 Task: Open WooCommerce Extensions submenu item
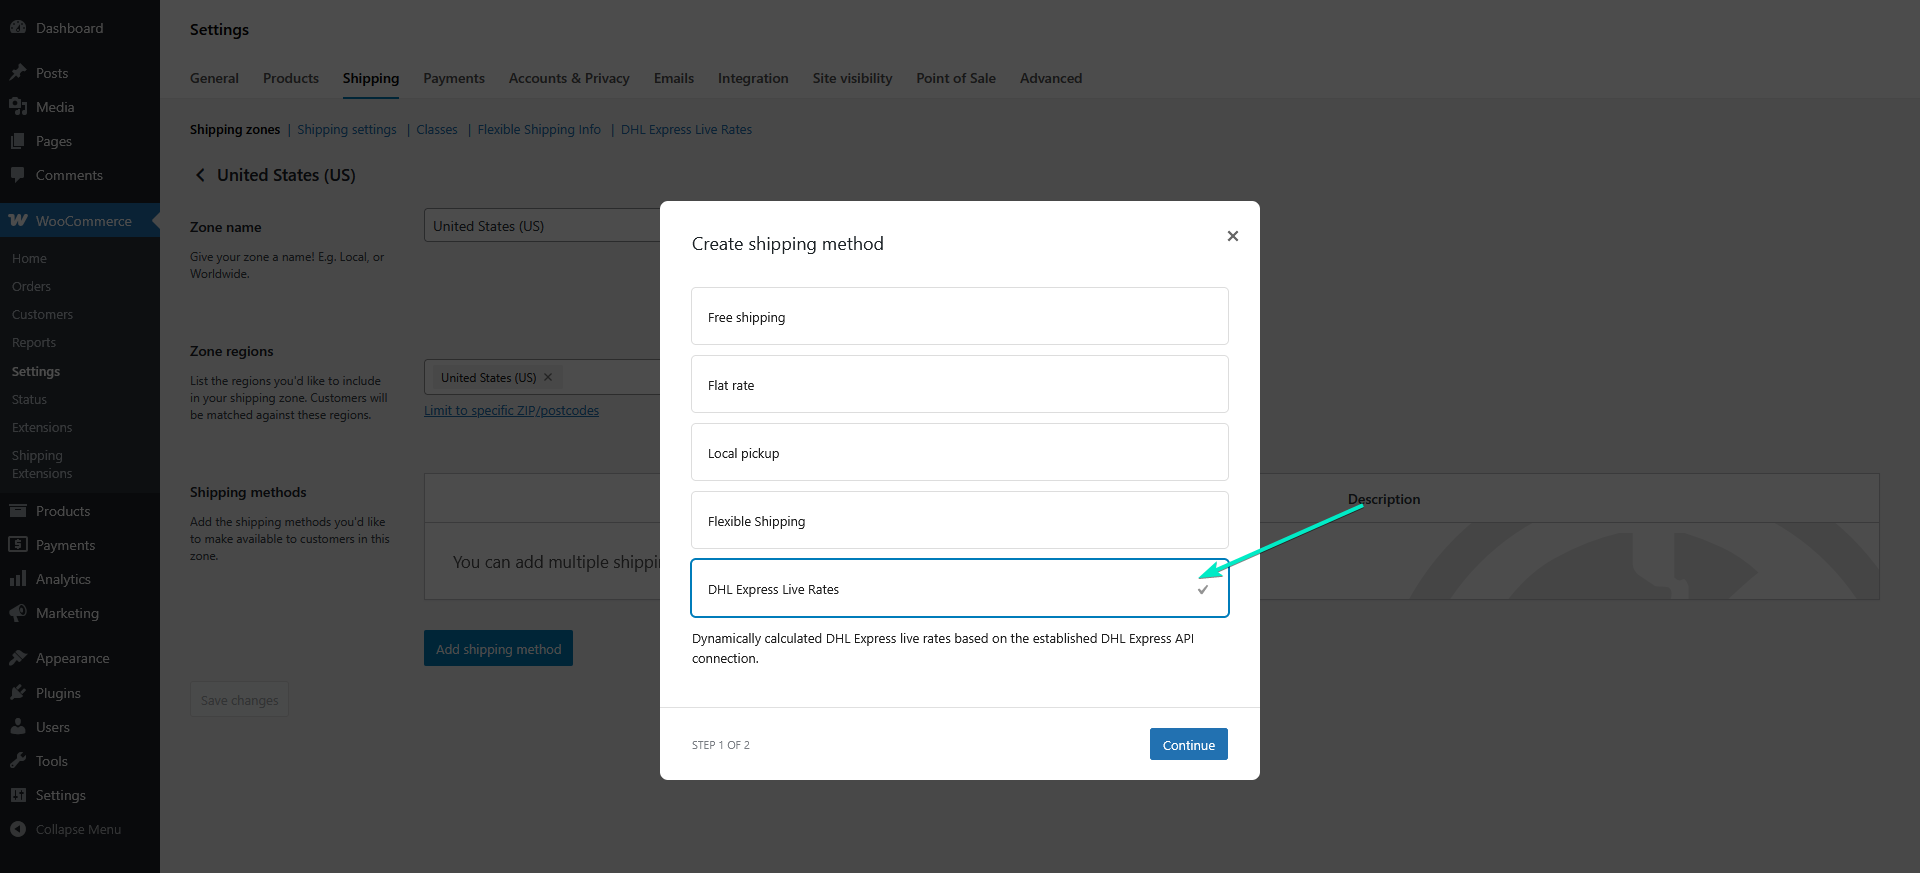[x=42, y=427]
